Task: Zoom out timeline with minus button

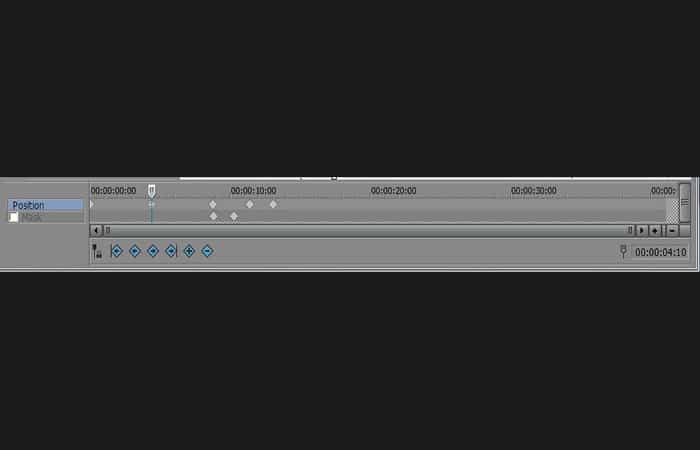Action: [x=672, y=231]
